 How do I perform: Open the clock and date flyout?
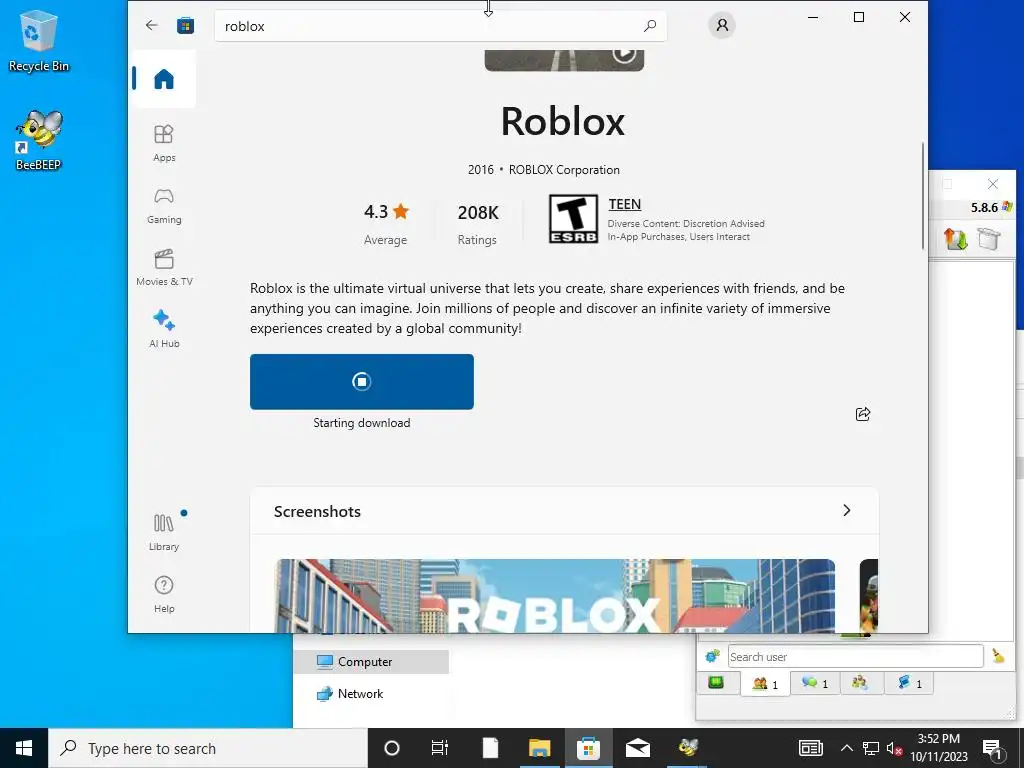[939, 748]
